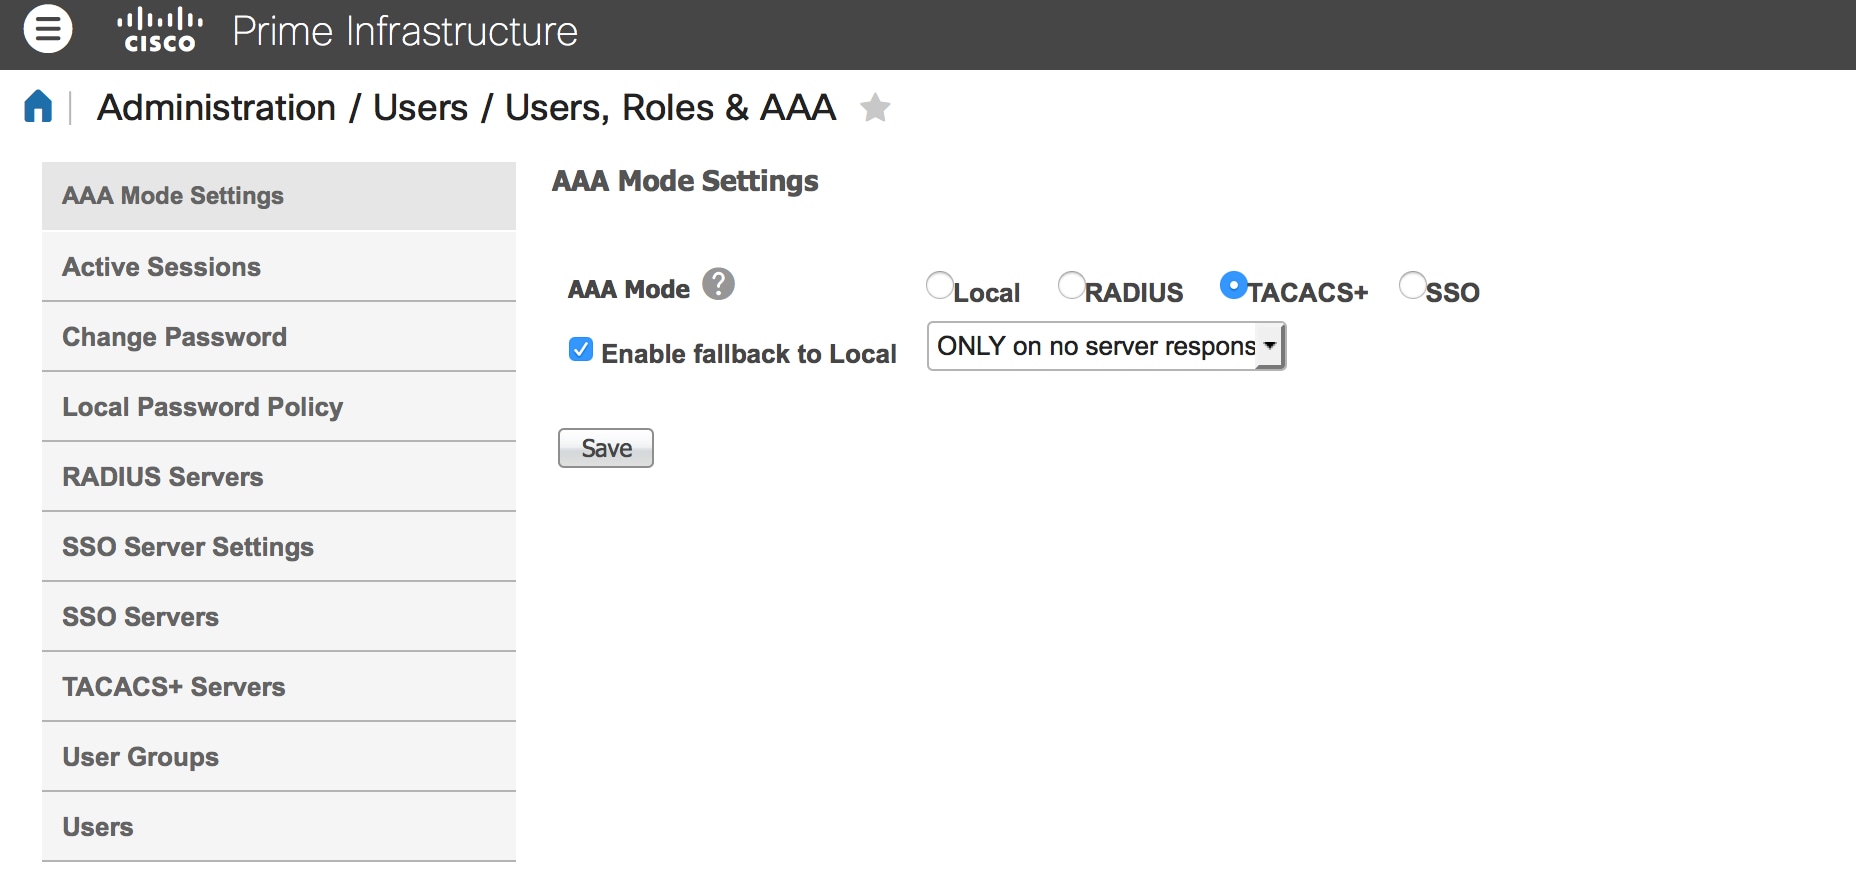Open the hamburger navigation menu
The image size is (1856, 876).
(48, 29)
